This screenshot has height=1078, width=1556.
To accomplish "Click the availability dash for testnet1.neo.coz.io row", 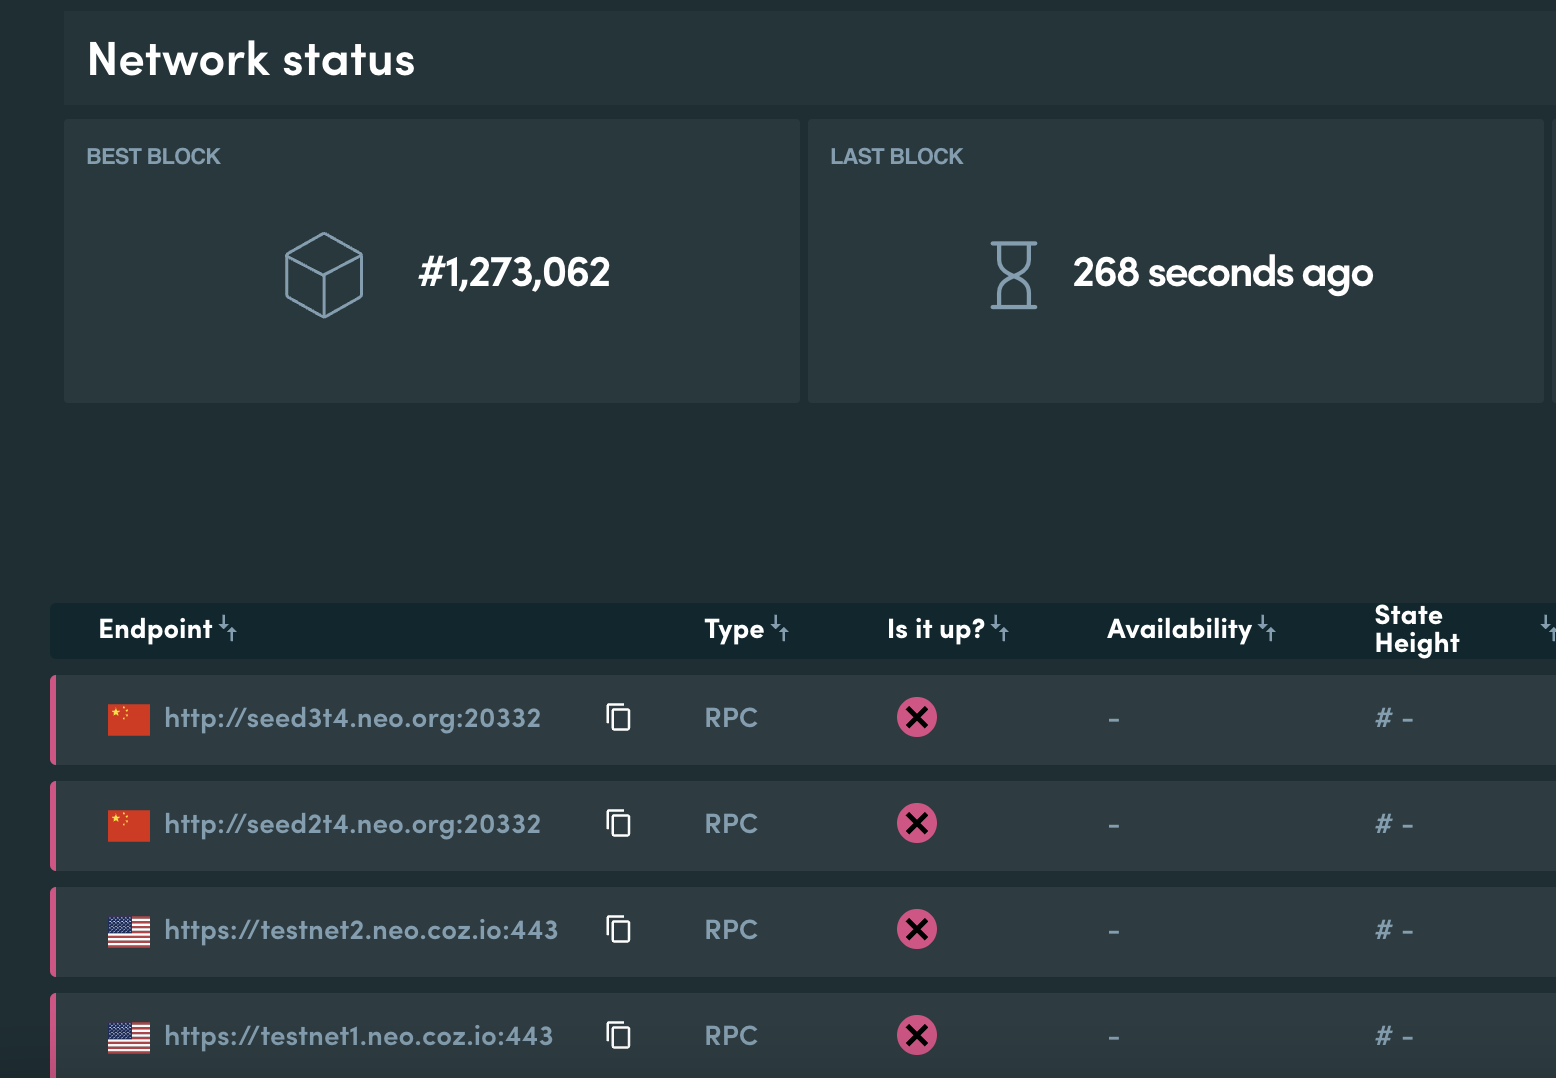I will [1114, 1038].
